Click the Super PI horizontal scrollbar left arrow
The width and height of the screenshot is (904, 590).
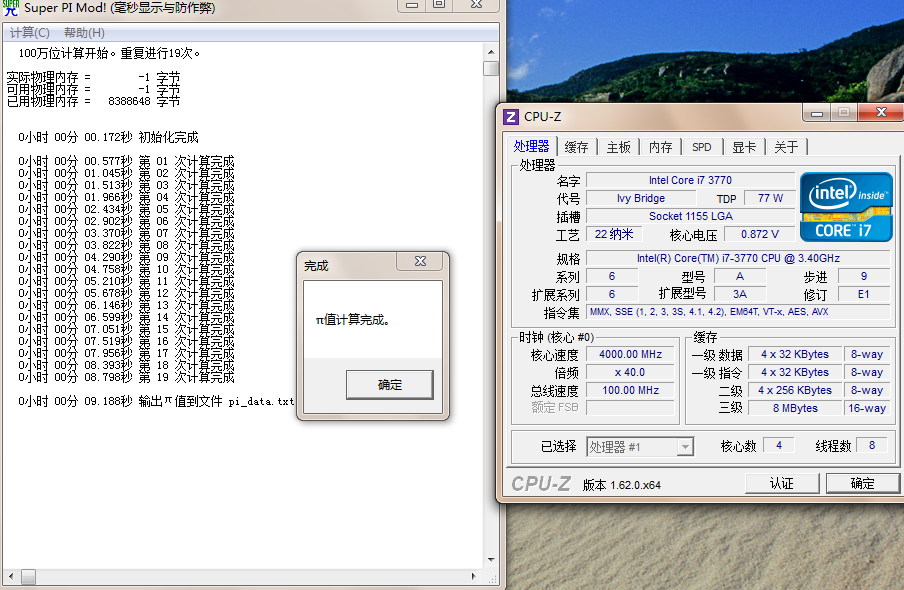pyautogui.click(x=10, y=576)
